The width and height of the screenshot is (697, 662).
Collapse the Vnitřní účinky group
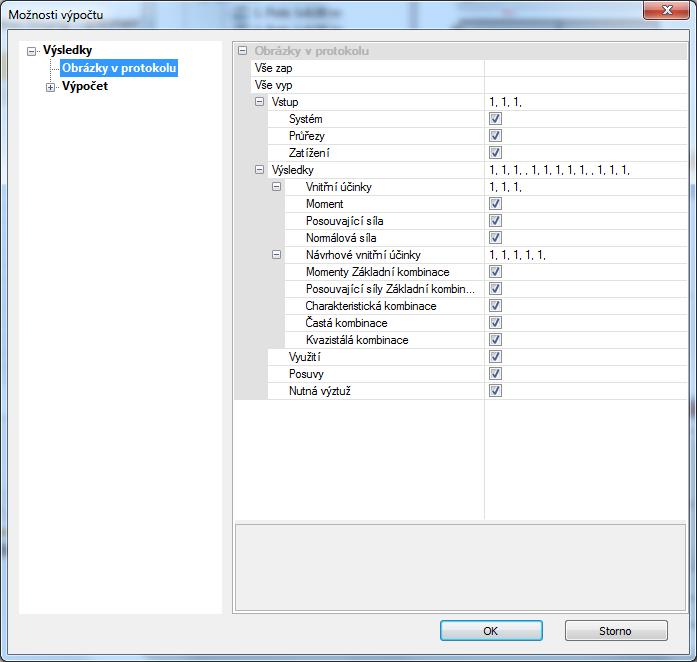[276, 187]
